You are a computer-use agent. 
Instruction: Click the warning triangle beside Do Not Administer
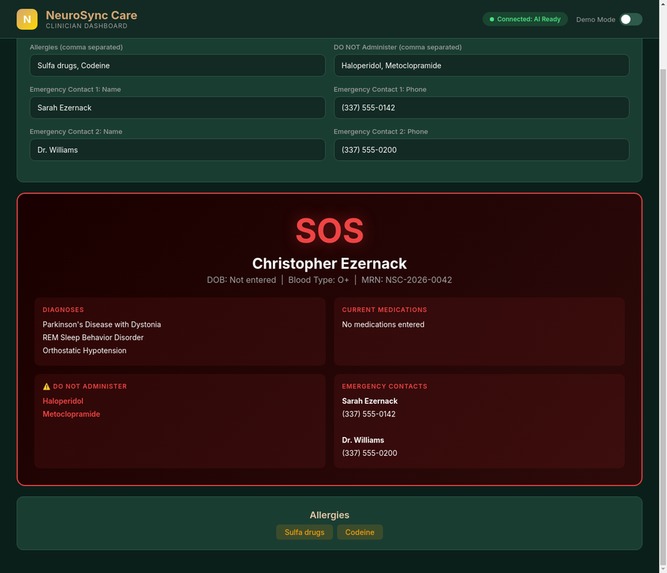point(46,386)
